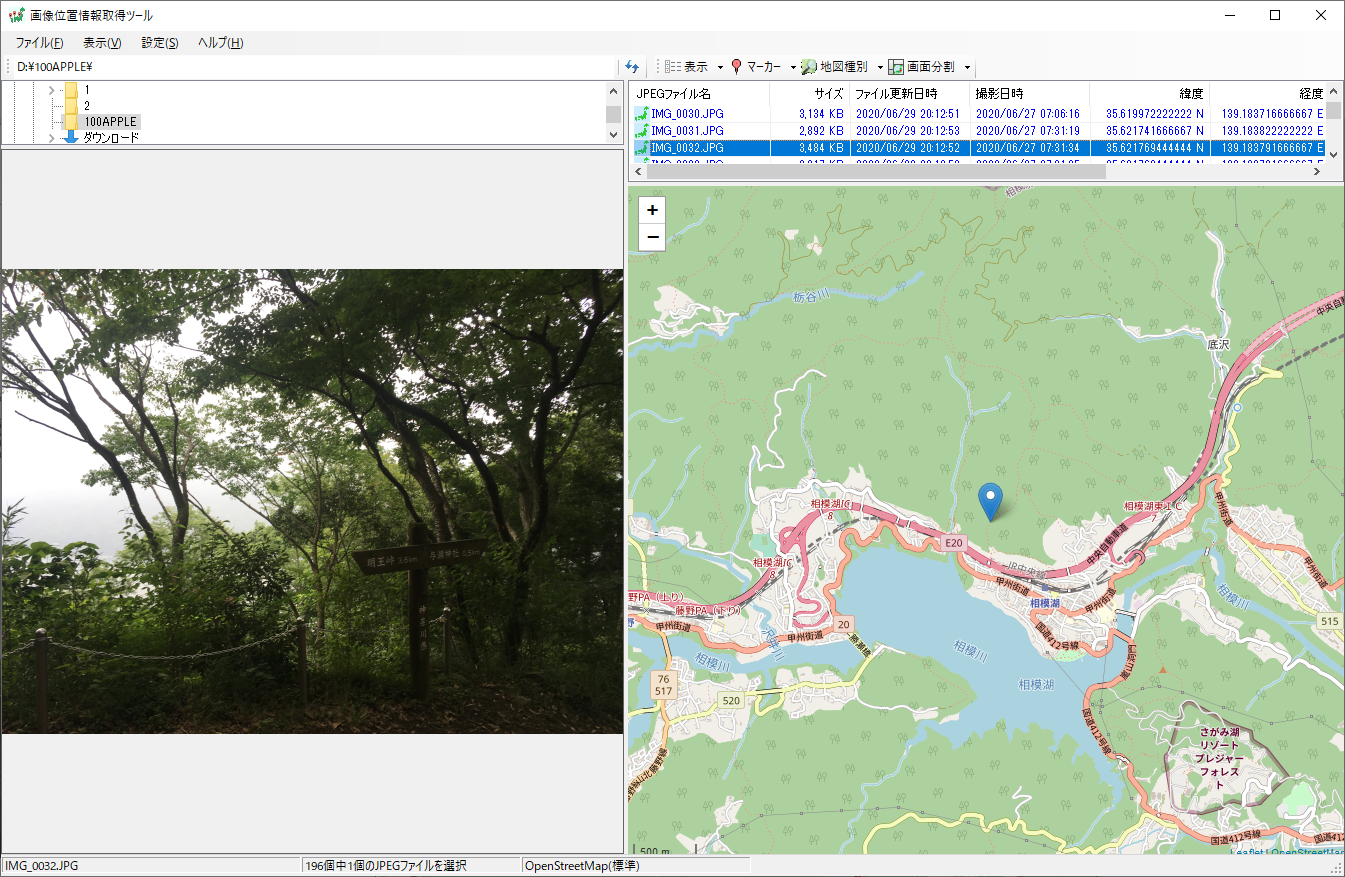Sort by ファイル更新日時 column header
1345x877 pixels.
tap(909, 94)
